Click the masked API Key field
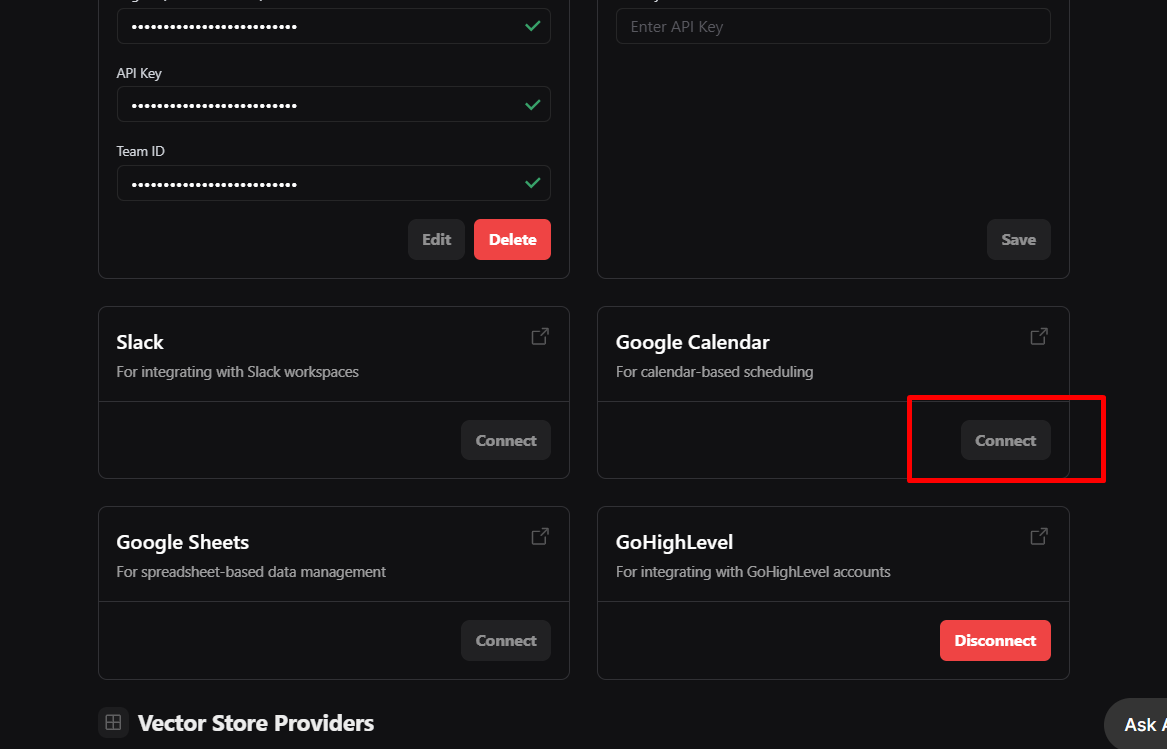The height and width of the screenshot is (749, 1167). (x=333, y=104)
